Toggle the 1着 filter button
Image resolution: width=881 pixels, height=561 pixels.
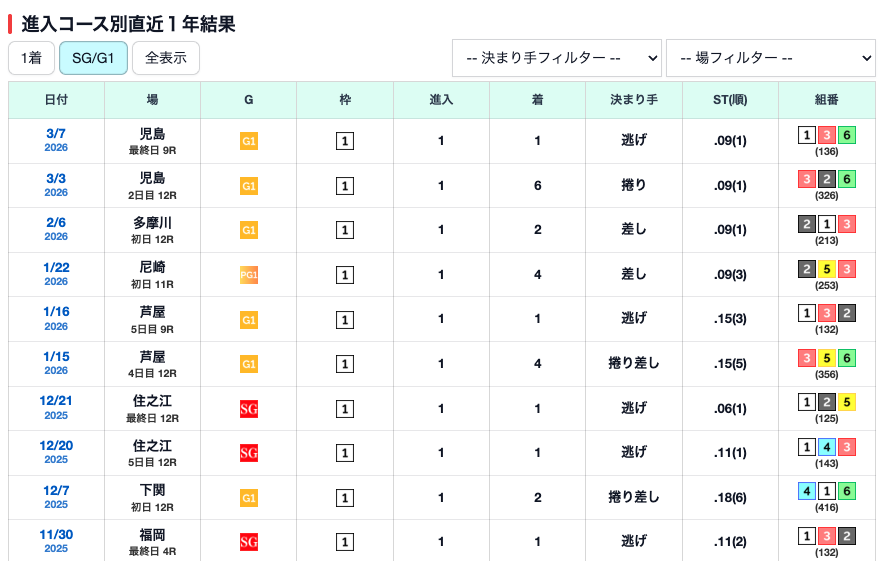[x=32, y=58]
